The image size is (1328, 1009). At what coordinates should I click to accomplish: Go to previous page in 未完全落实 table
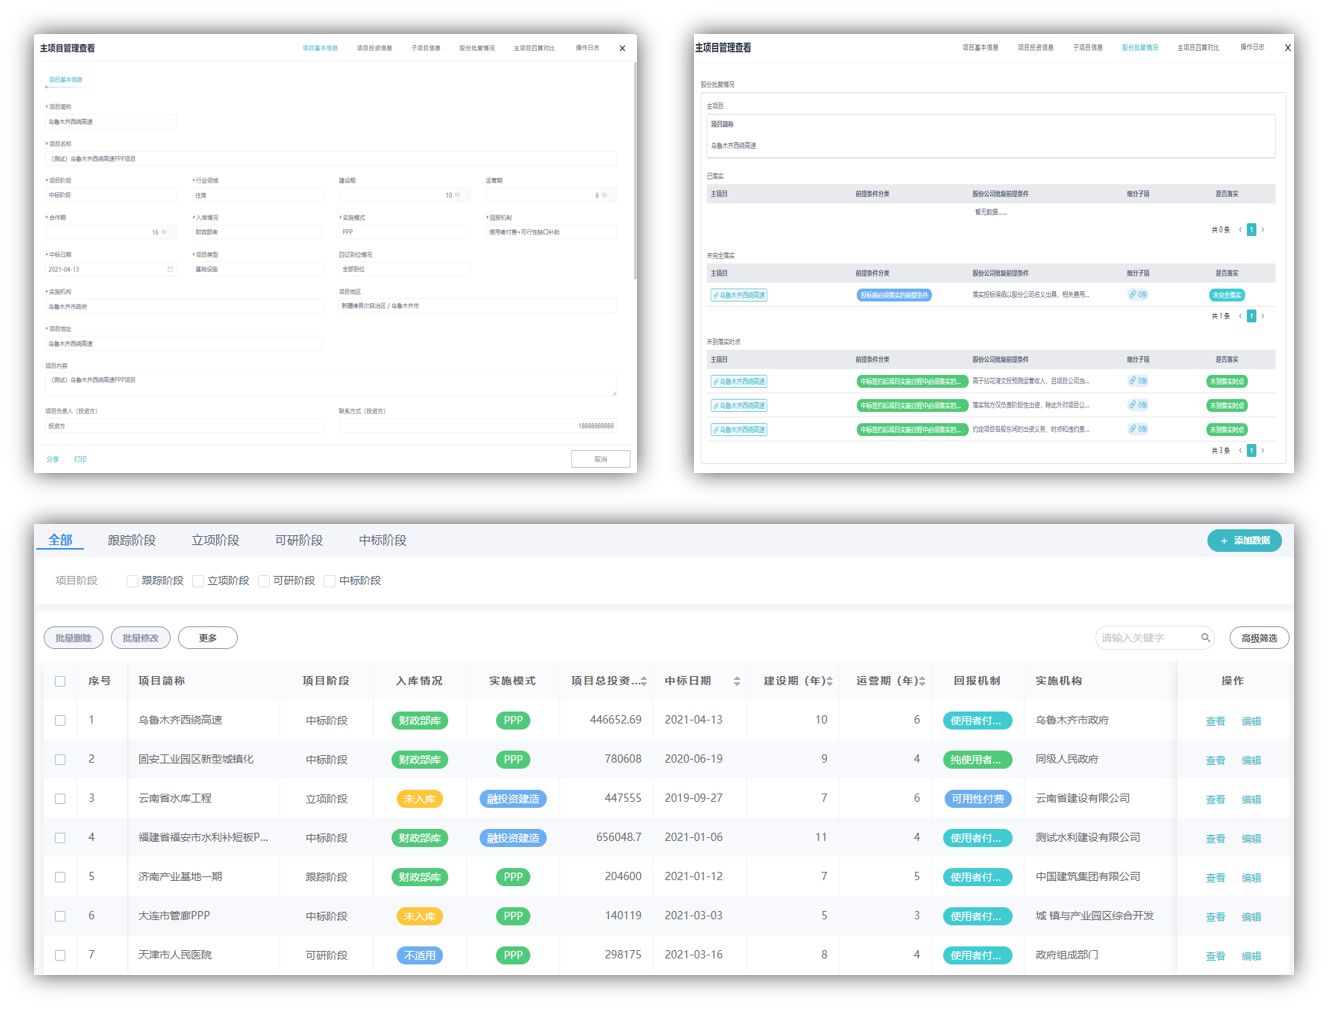click(x=1240, y=316)
